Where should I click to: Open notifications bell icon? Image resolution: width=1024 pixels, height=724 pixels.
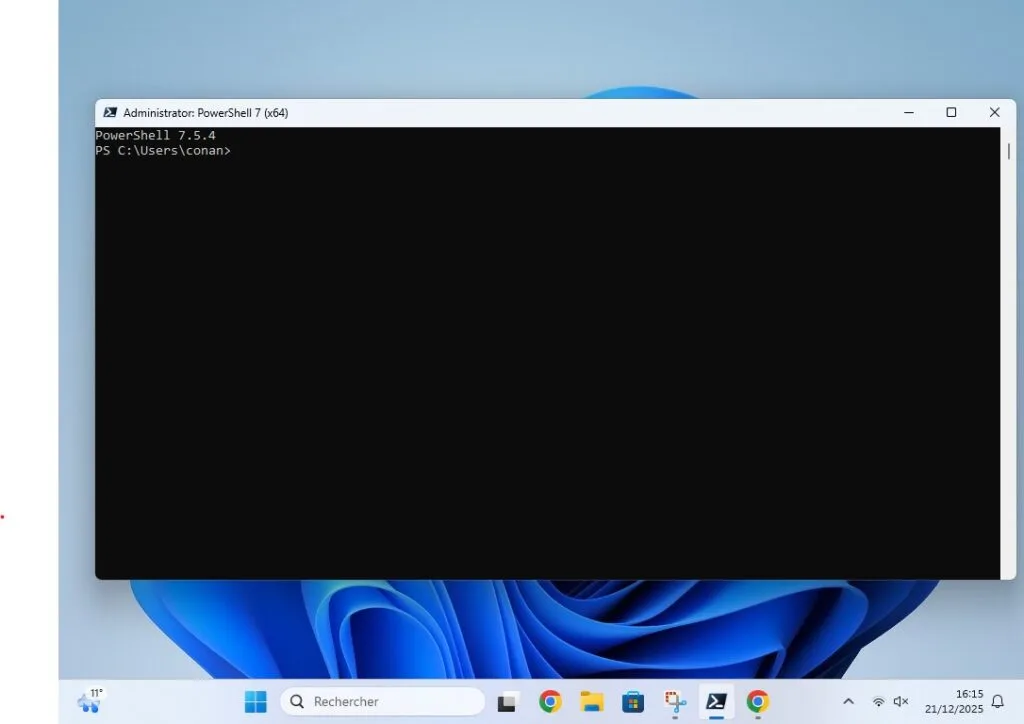[x=998, y=702]
